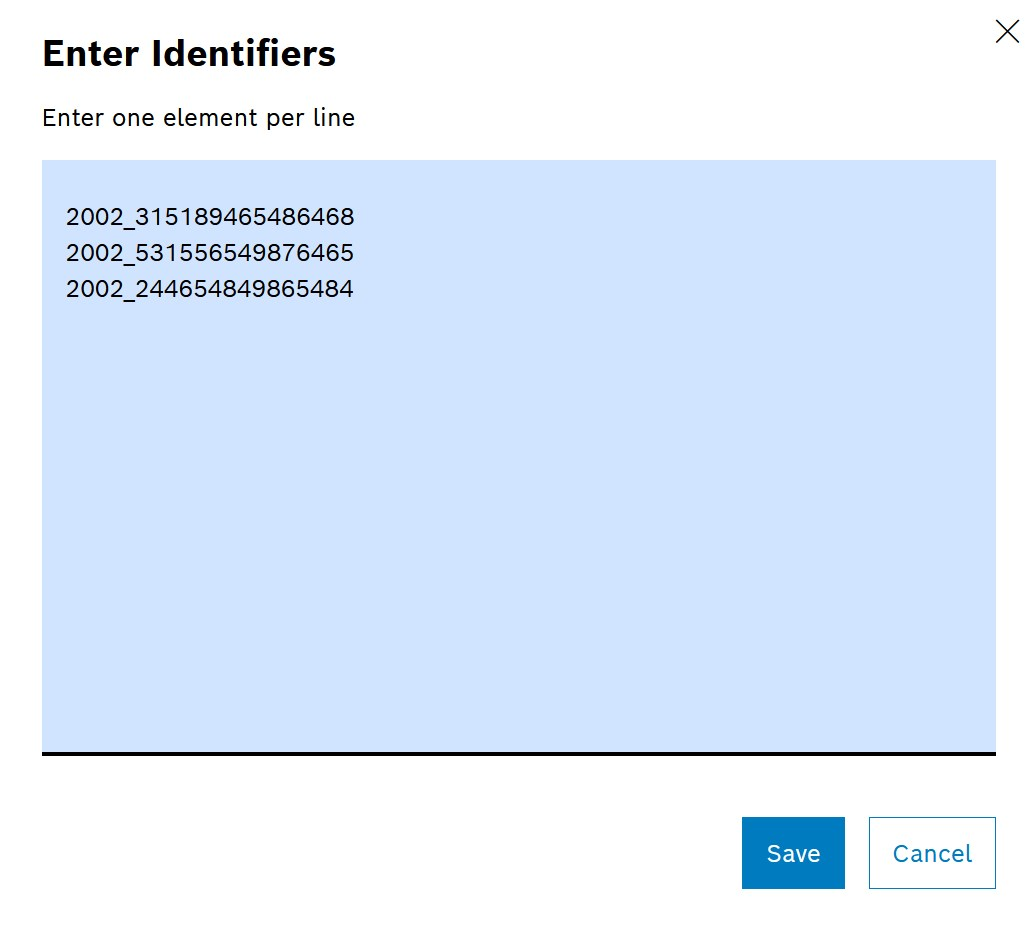Set cursor after last digit of 2002_244654849865484
Viewport: 1035px width, 935px height.
pyautogui.click(x=354, y=289)
